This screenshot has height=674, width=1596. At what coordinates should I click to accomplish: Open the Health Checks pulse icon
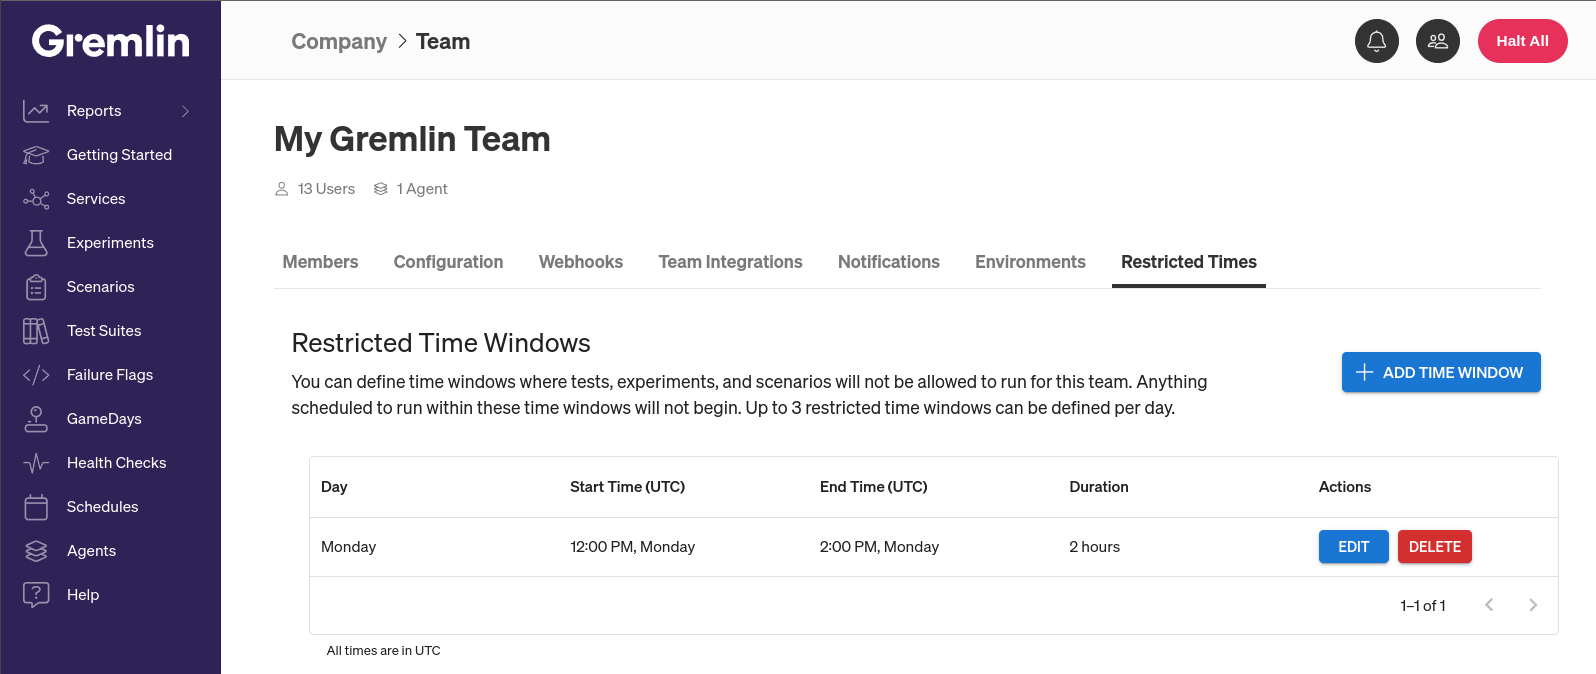click(x=36, y=463)
